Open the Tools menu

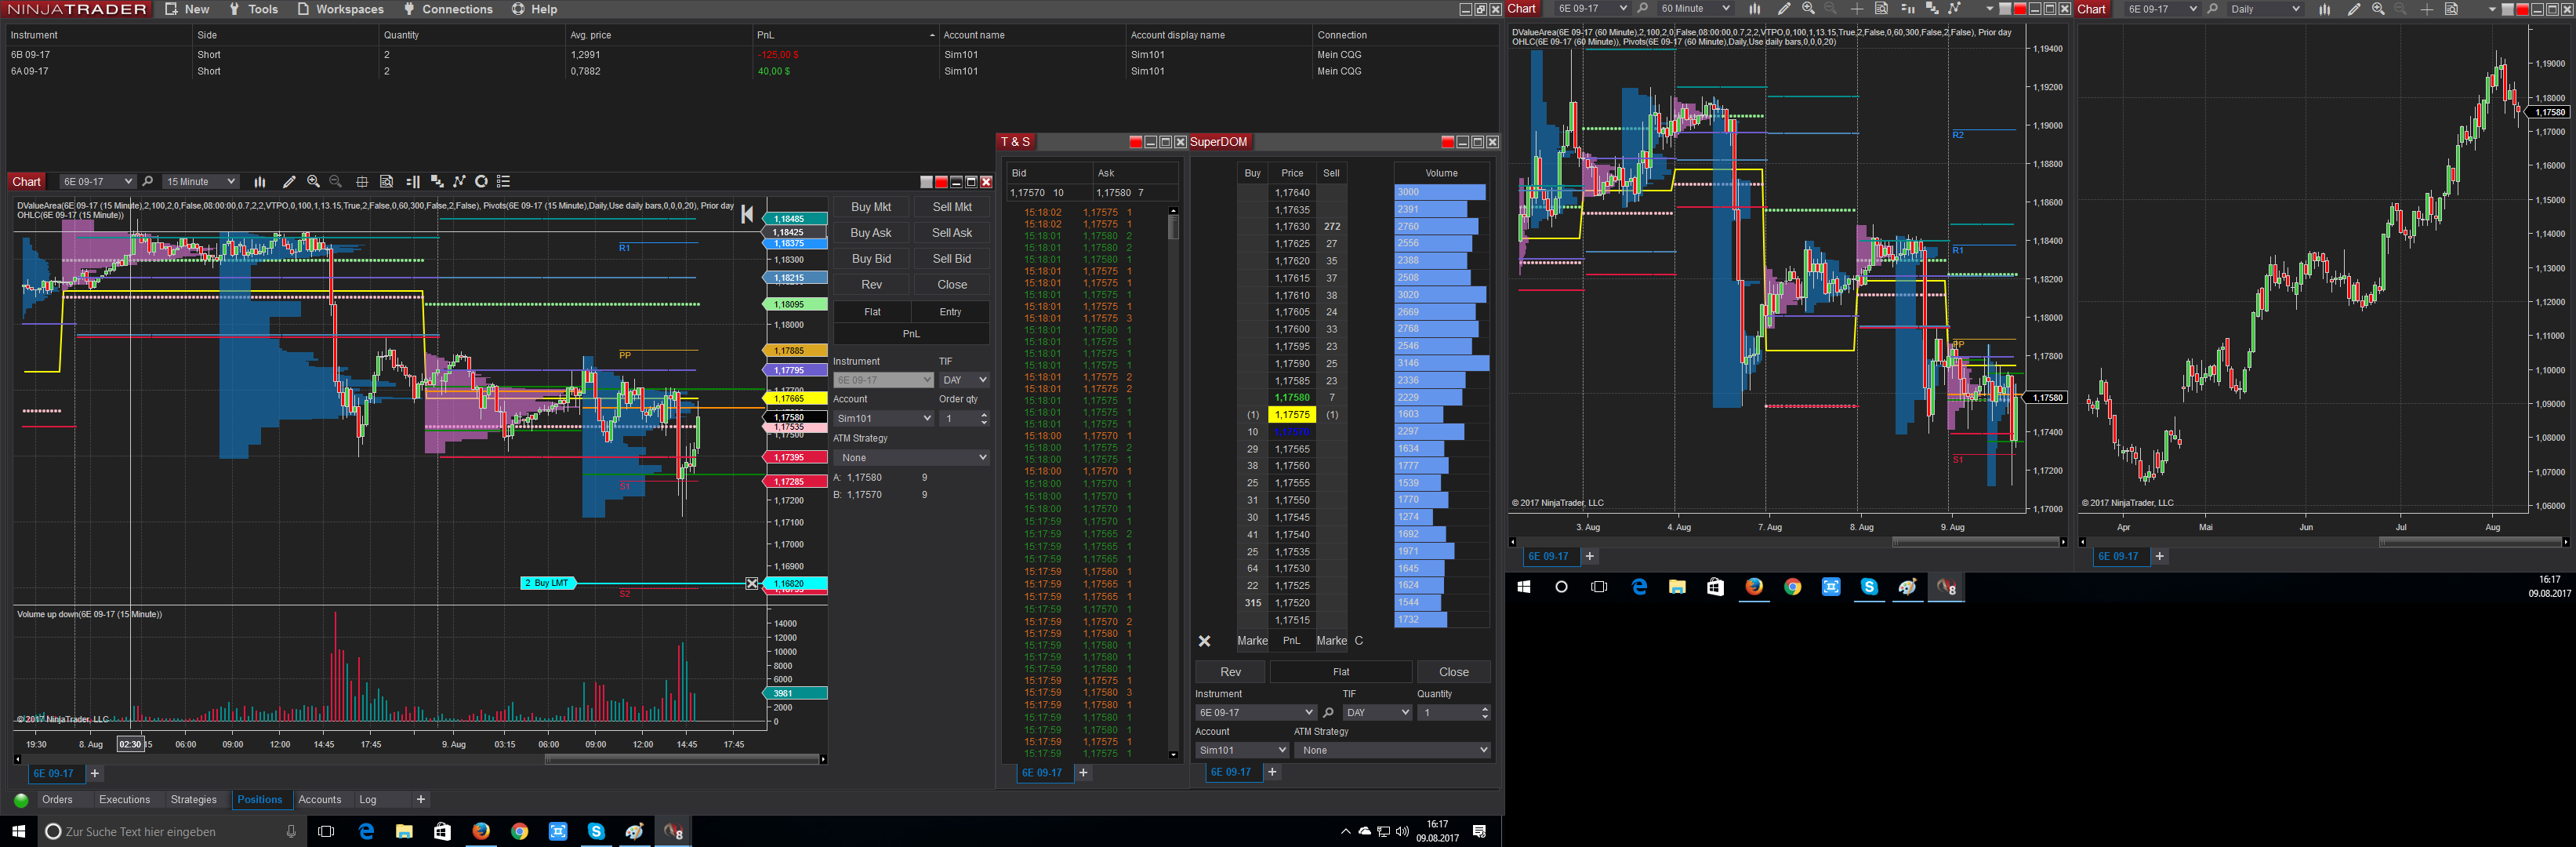(x=253, y=9)
